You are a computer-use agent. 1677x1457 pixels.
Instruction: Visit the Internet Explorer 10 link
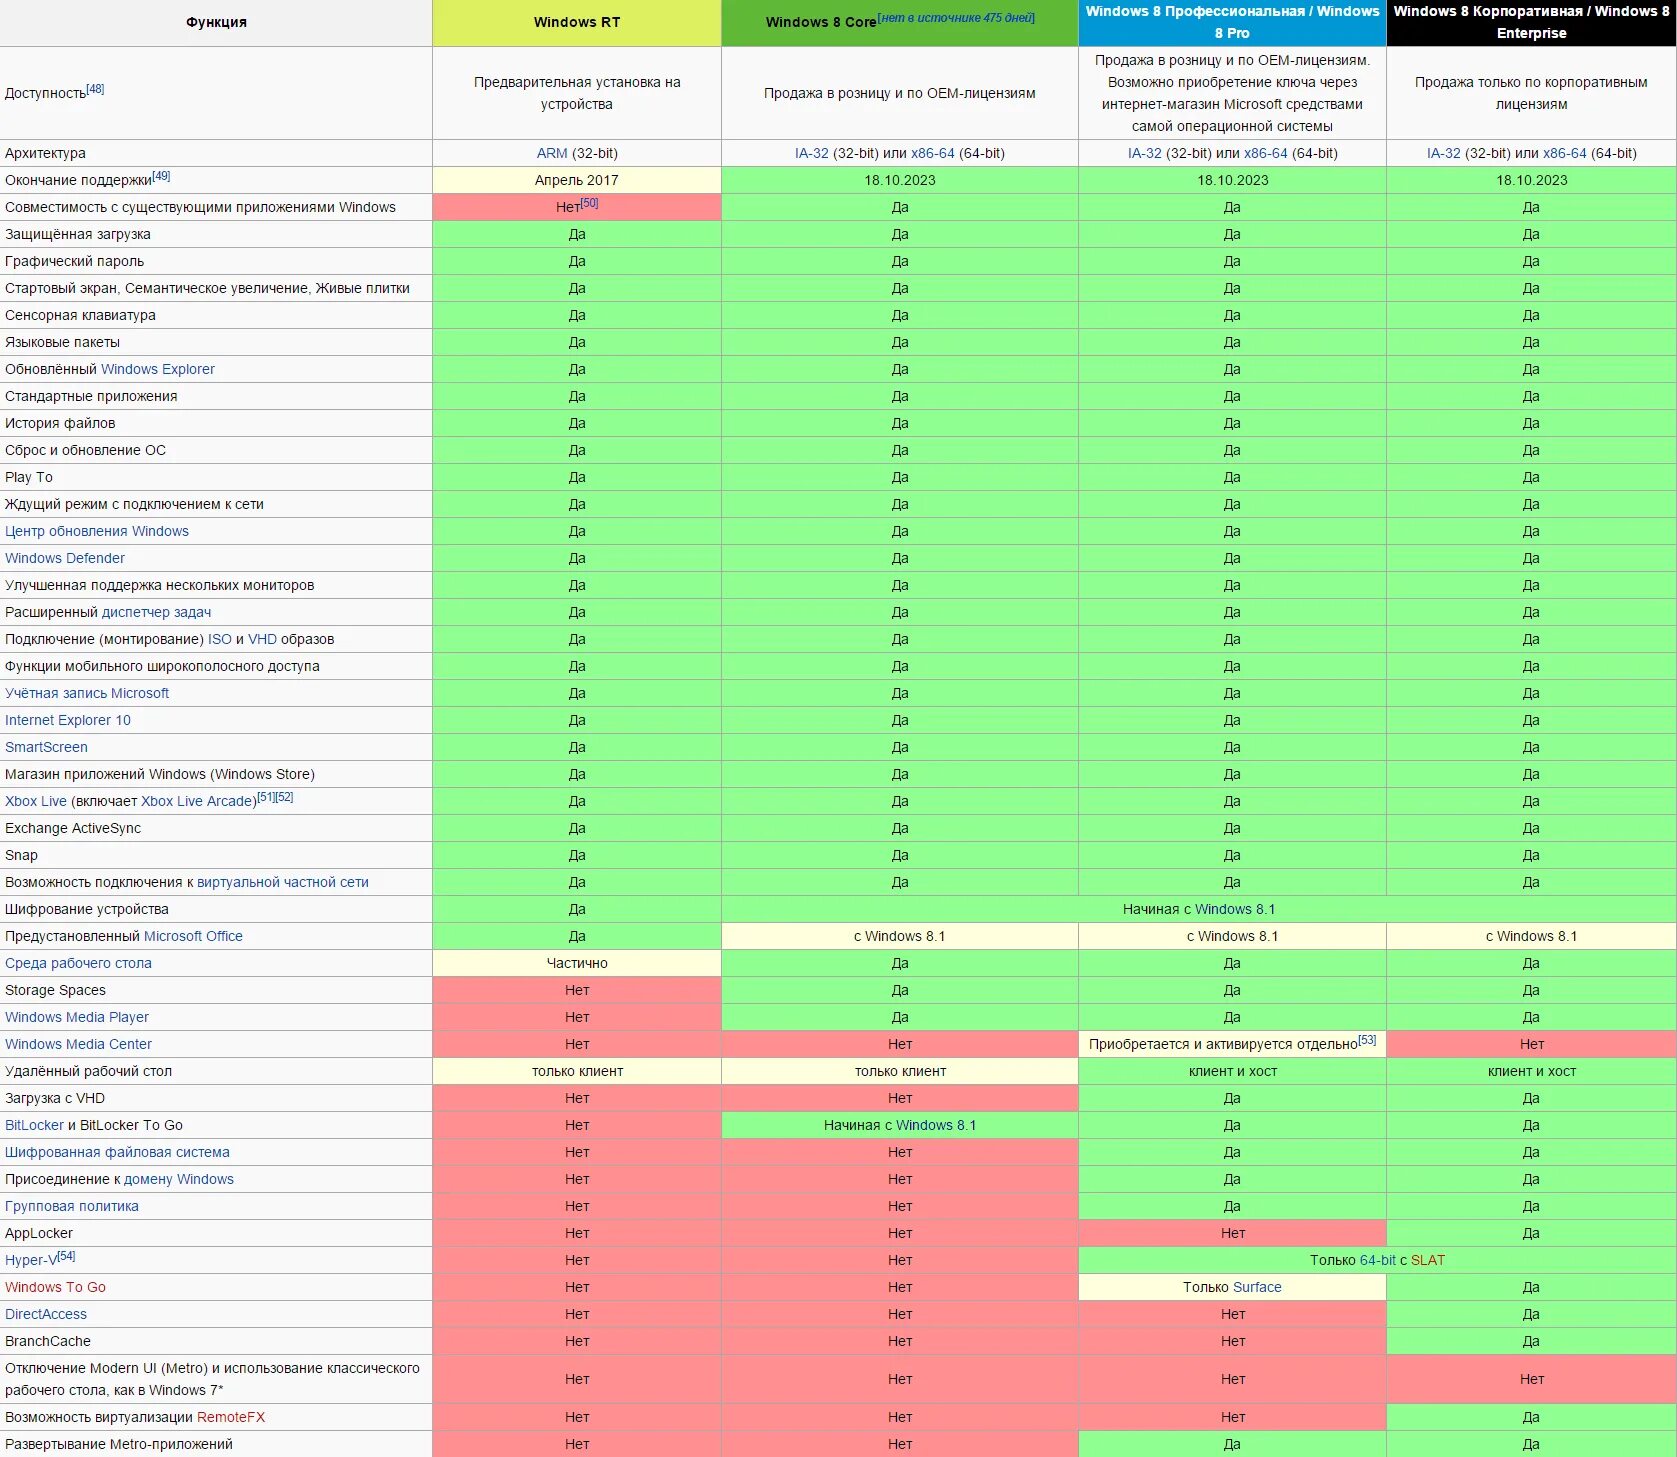tap(68, 720)
